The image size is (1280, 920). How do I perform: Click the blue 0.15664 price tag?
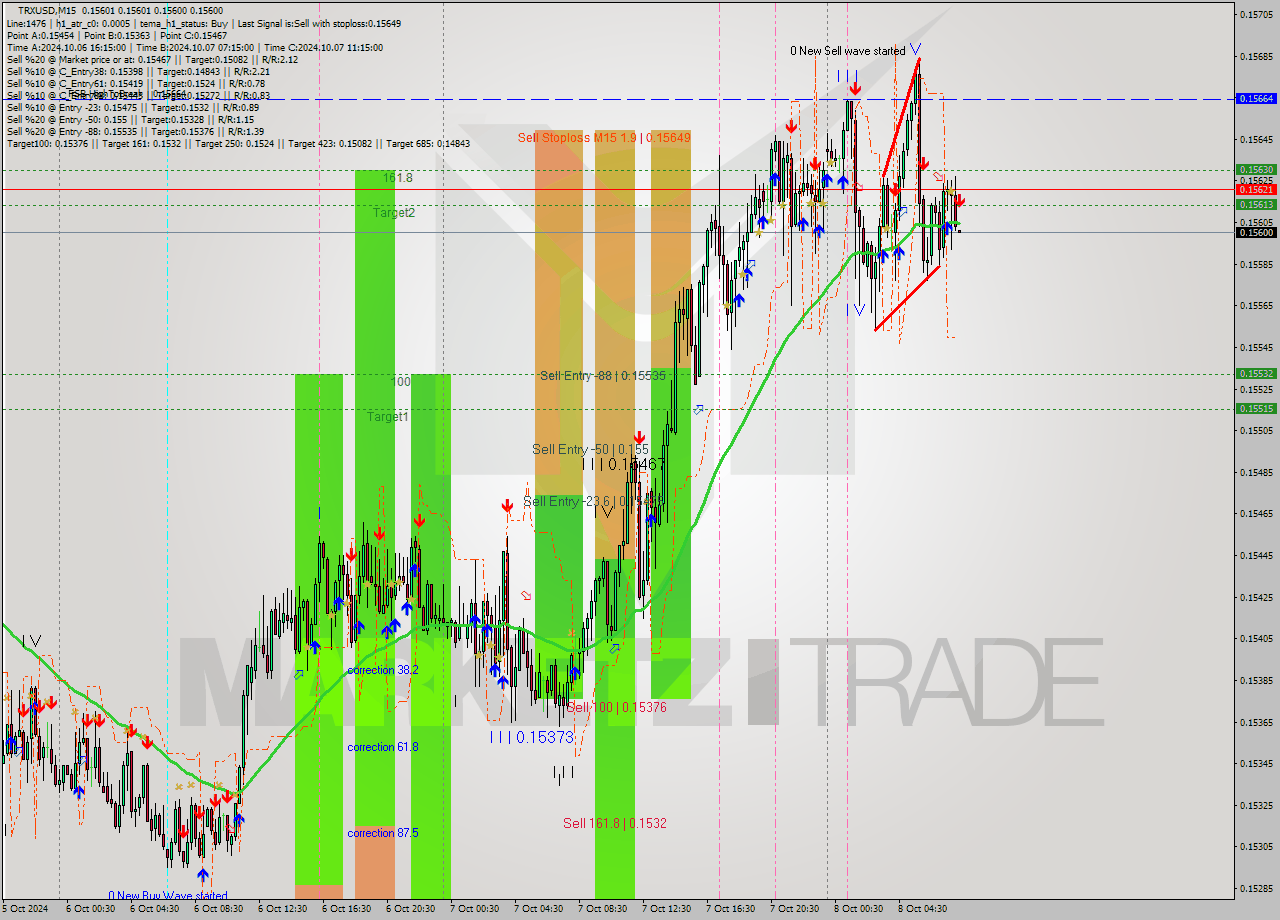point(1256,99)
